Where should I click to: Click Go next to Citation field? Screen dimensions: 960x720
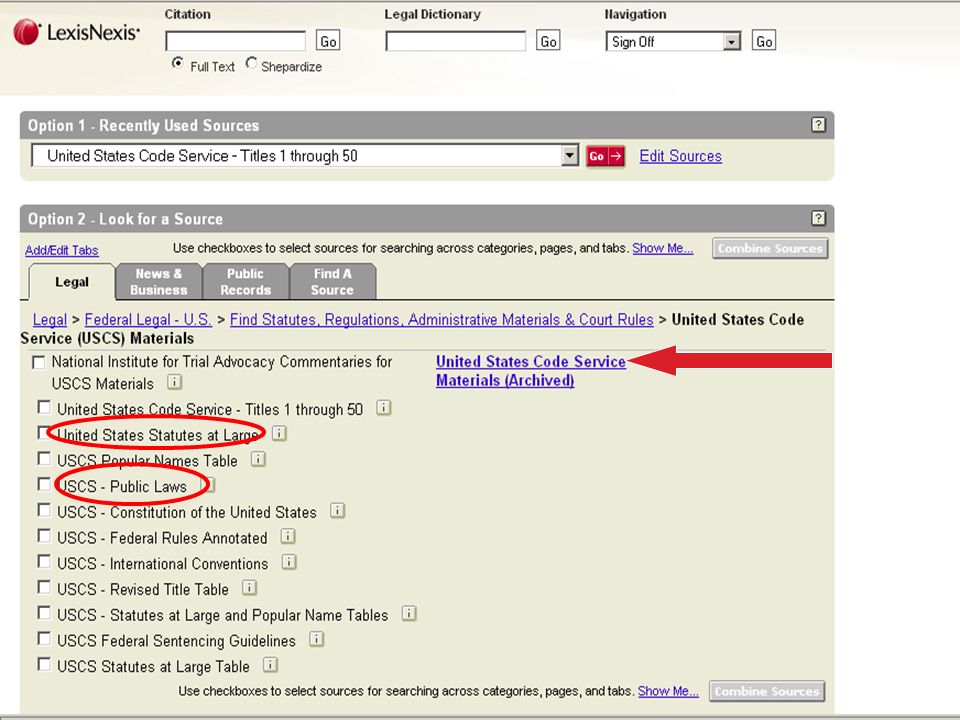point(328,41)
